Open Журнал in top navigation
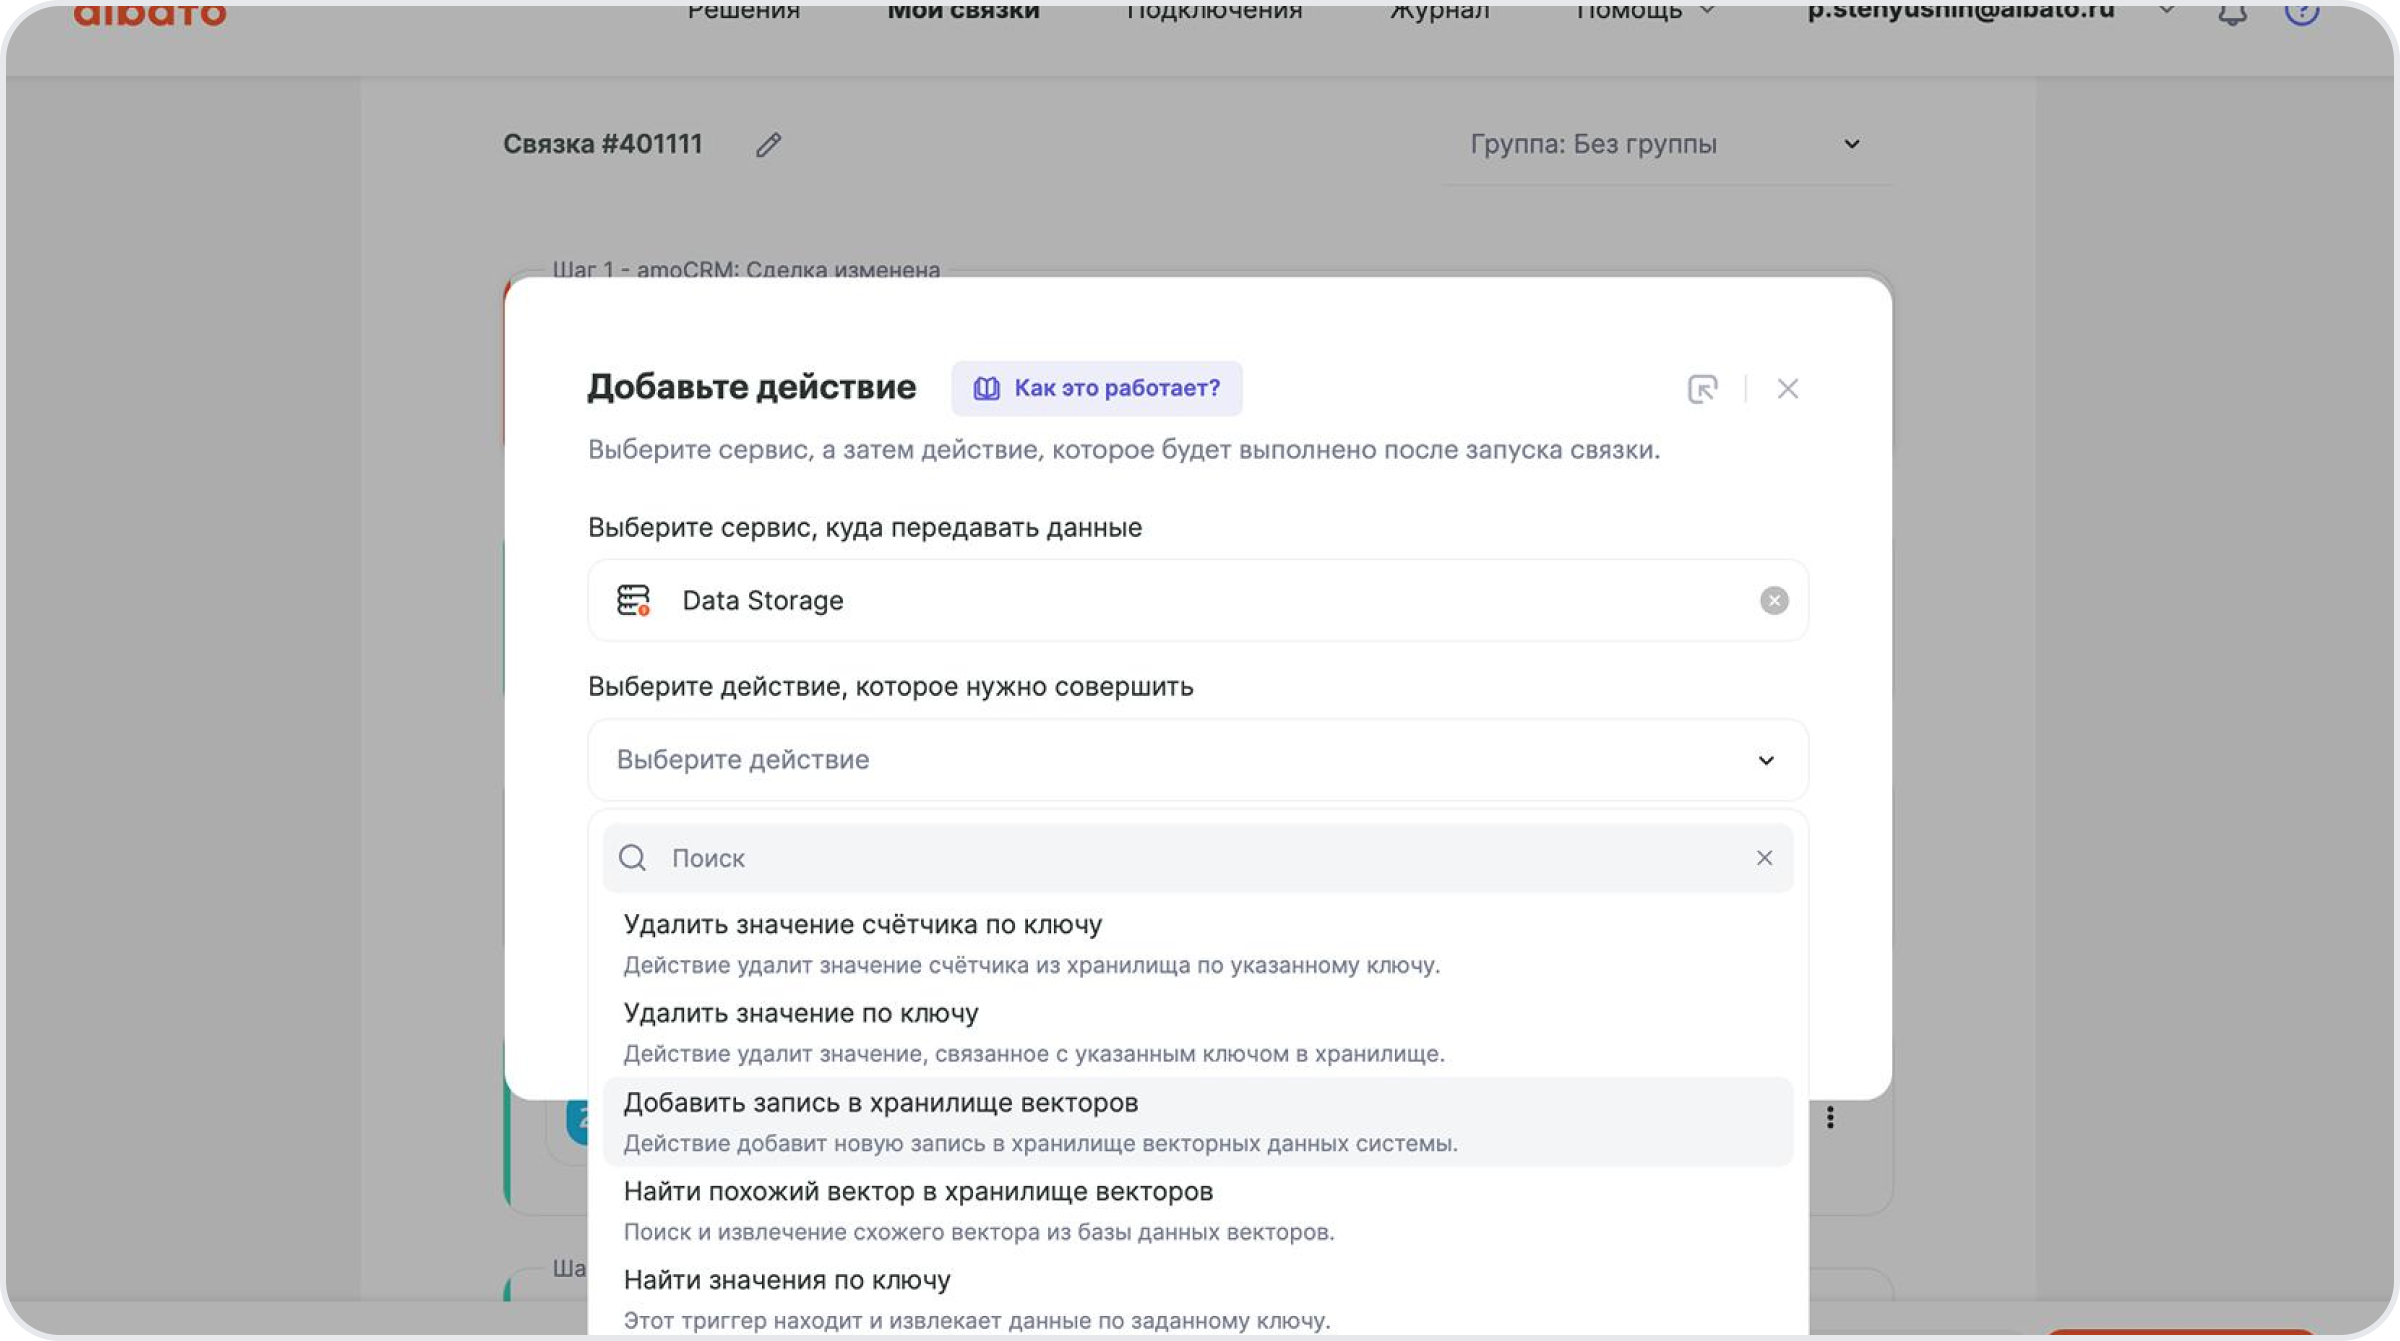The height and width of the screenshot is (1341, 2400). coord(1439,11)
